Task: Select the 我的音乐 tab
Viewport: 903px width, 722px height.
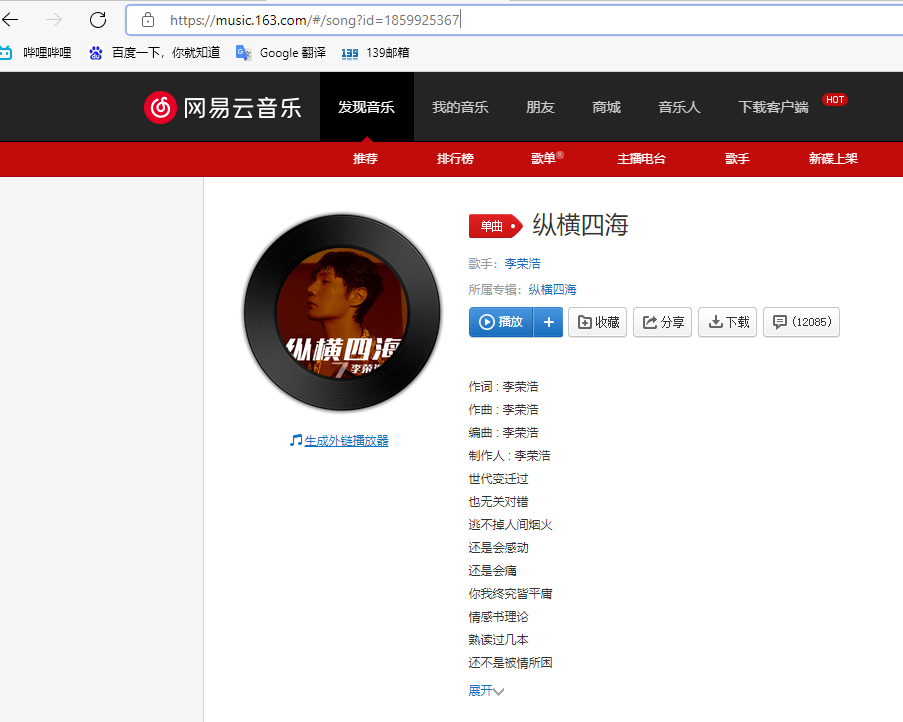Action: 460,107
